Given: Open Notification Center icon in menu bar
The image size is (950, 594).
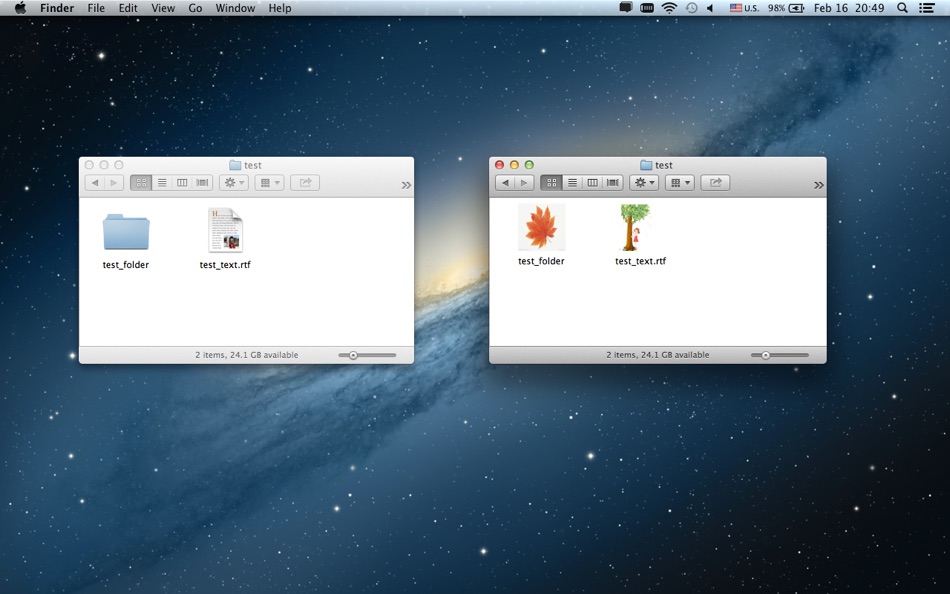Looking at the screenshot, I should coord(926,8).
